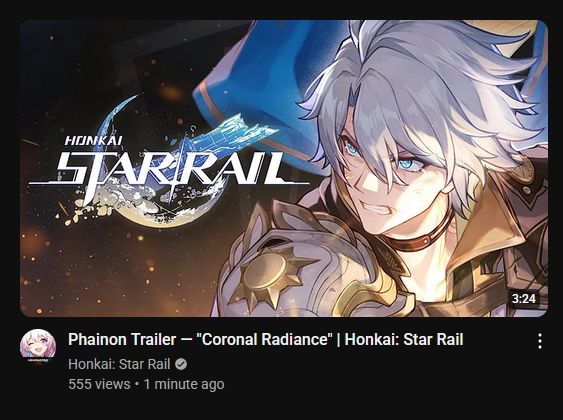Open the Honkai: Star Rail channel name
Viewport: 563px width, 420px height.
pos(119,364)
